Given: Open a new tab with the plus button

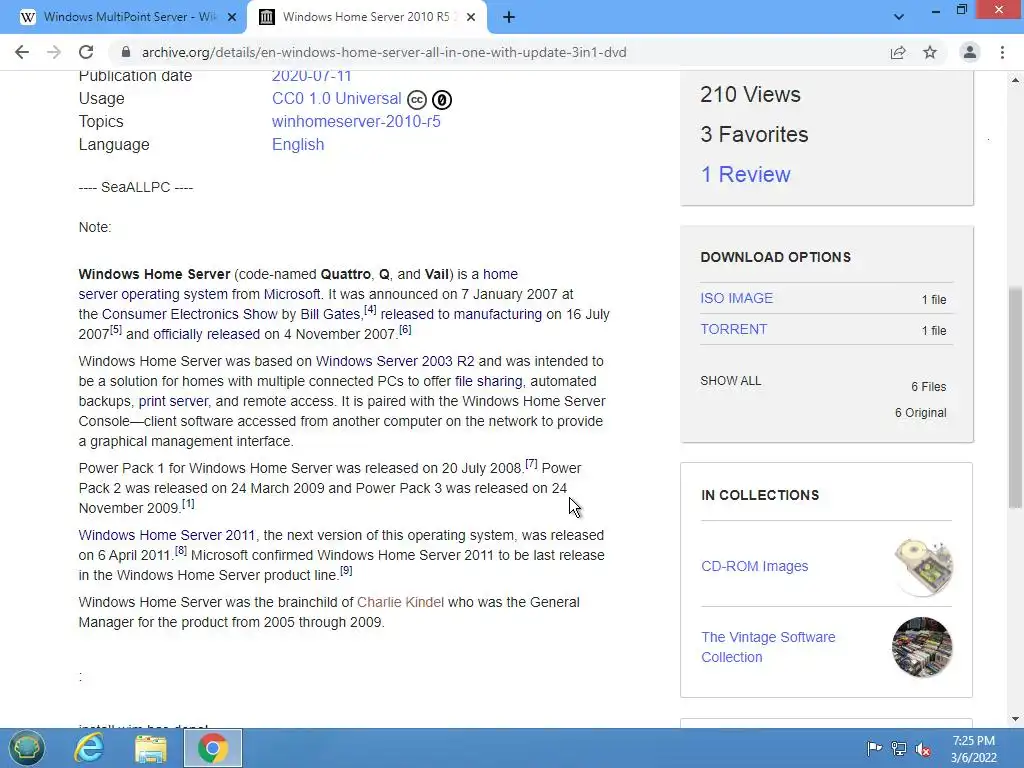Looking at the screenshot, I should 509,18.
